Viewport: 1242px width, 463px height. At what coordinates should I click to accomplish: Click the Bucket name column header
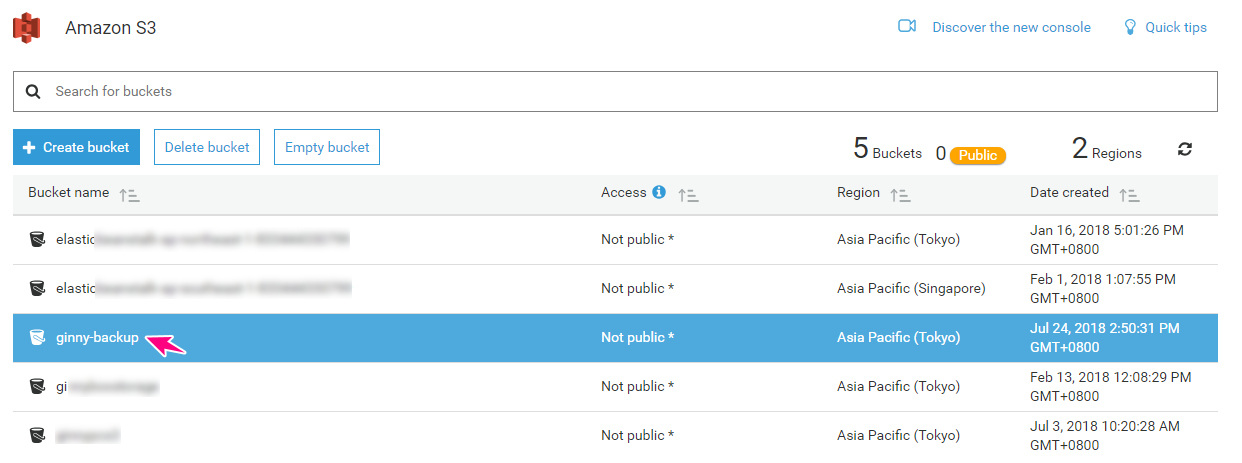[x=68, y=192]
